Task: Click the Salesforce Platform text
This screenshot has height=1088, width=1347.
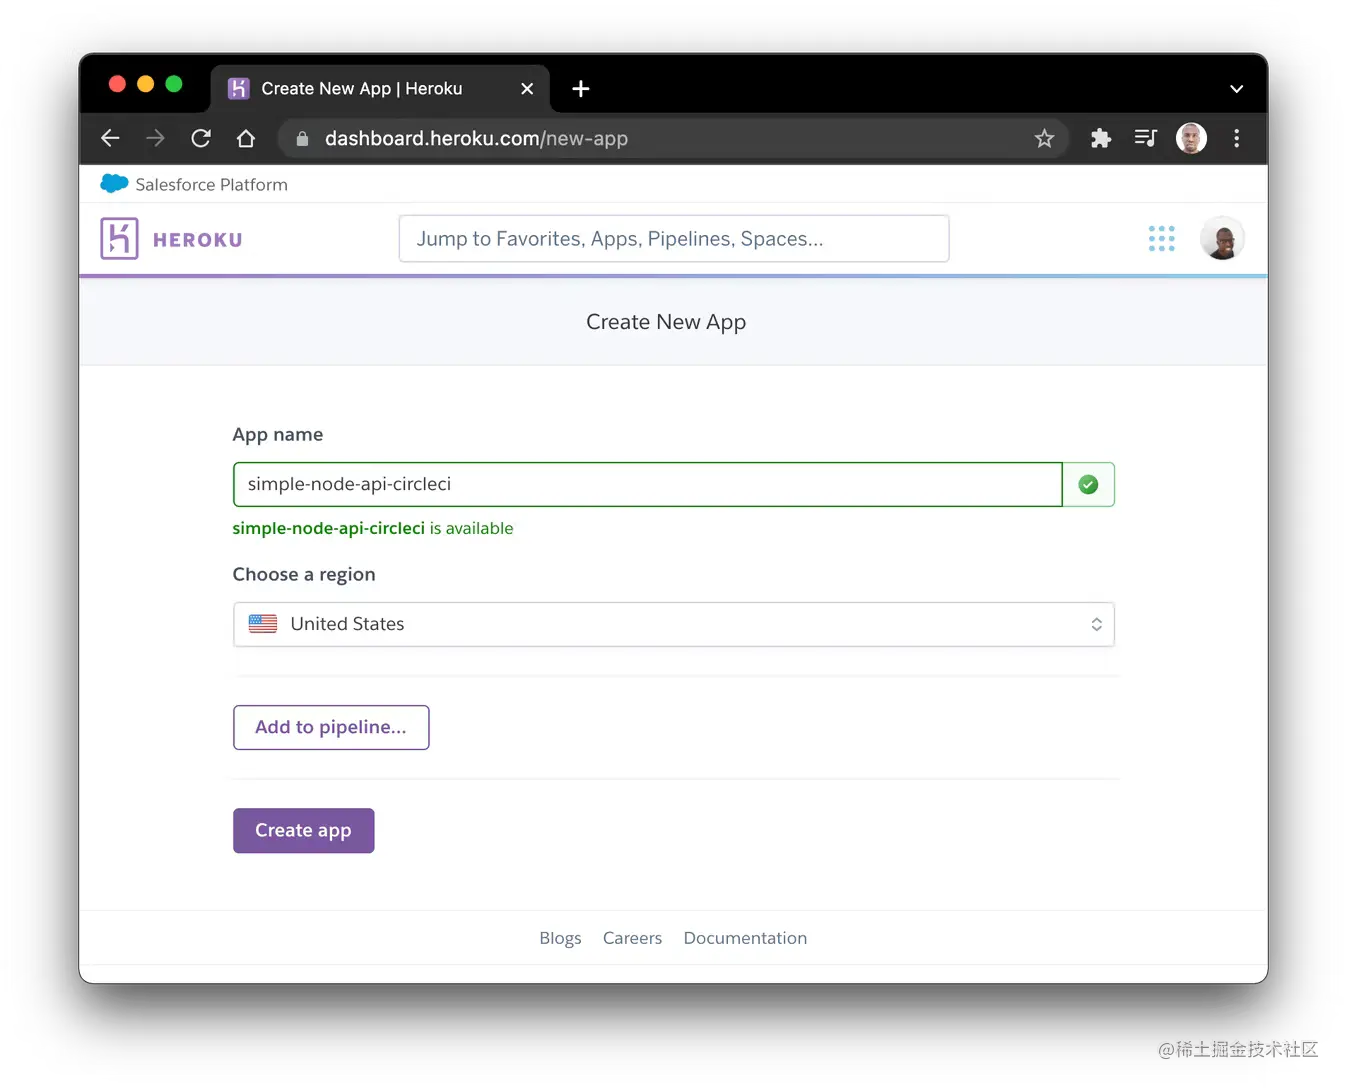Action: pos(212,185)
